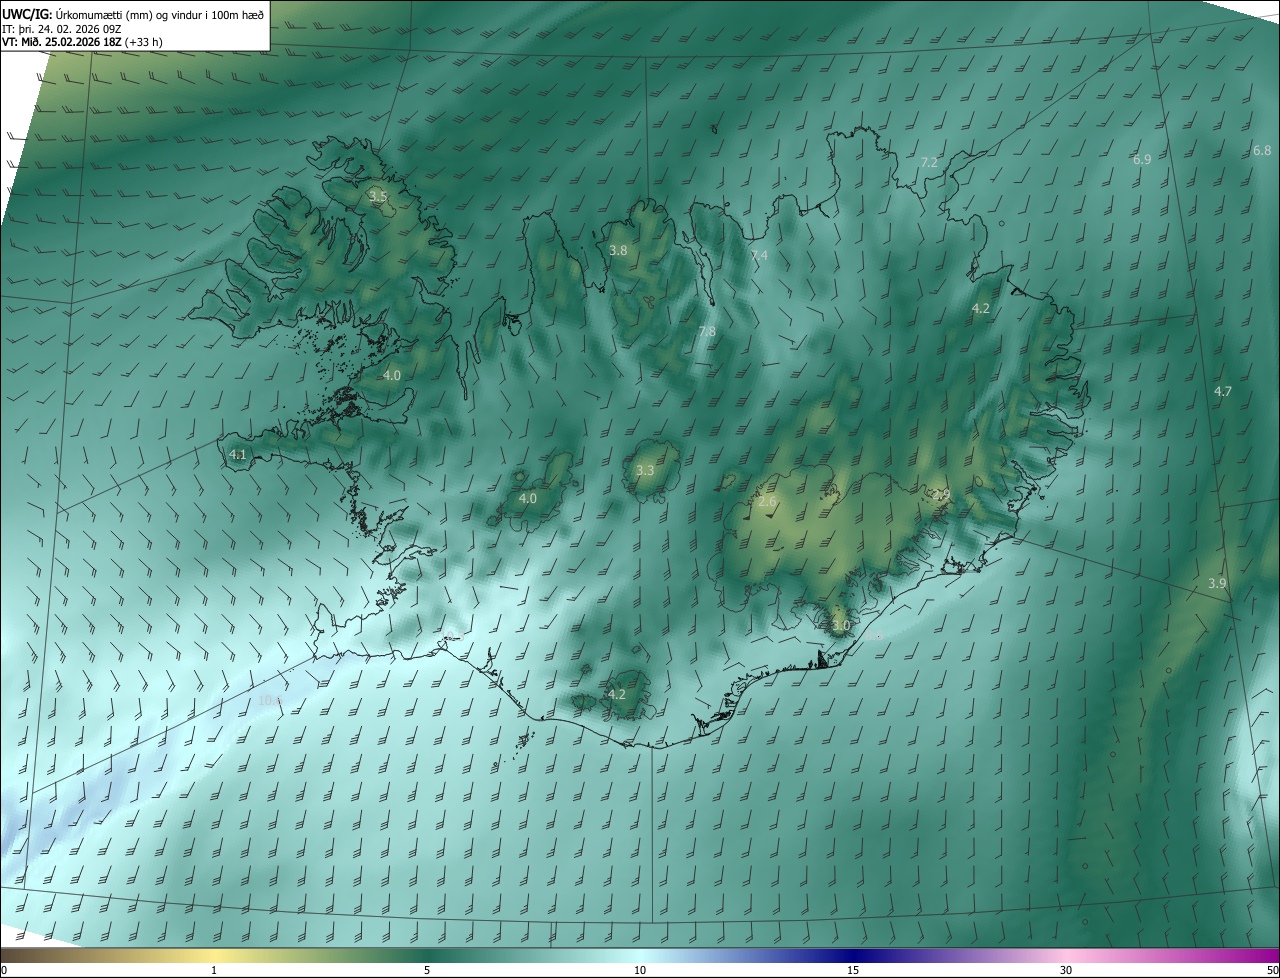This screenshot has width=1280, height=978.
Task: Click the 3.0 value on Öræfajökull
Action: coord(841,626)
